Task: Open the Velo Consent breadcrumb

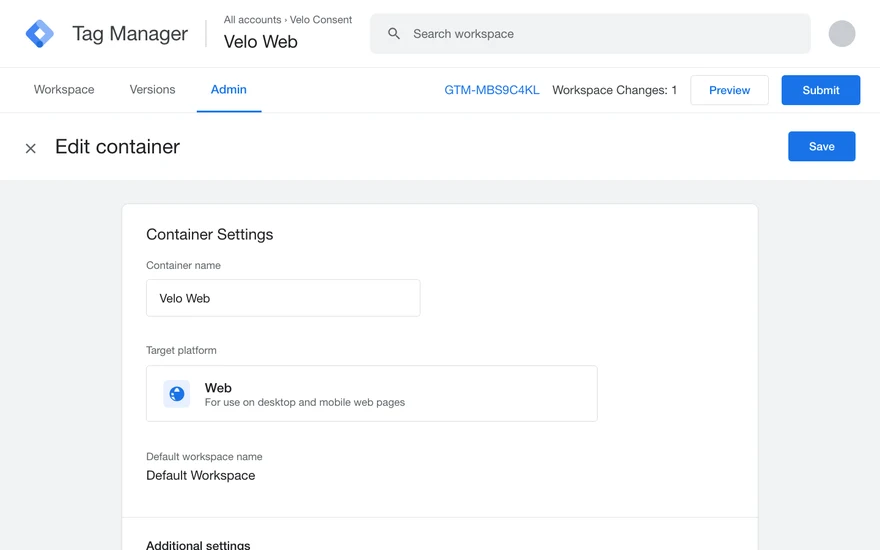Action: pyautogui.click(x=320, y=20)
